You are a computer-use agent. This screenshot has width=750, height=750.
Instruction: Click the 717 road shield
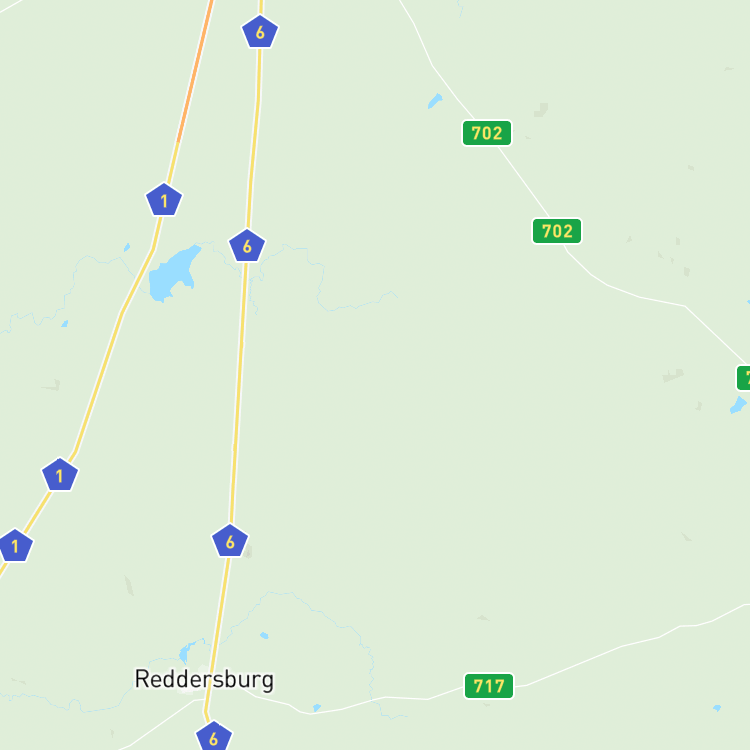(489, 686)
